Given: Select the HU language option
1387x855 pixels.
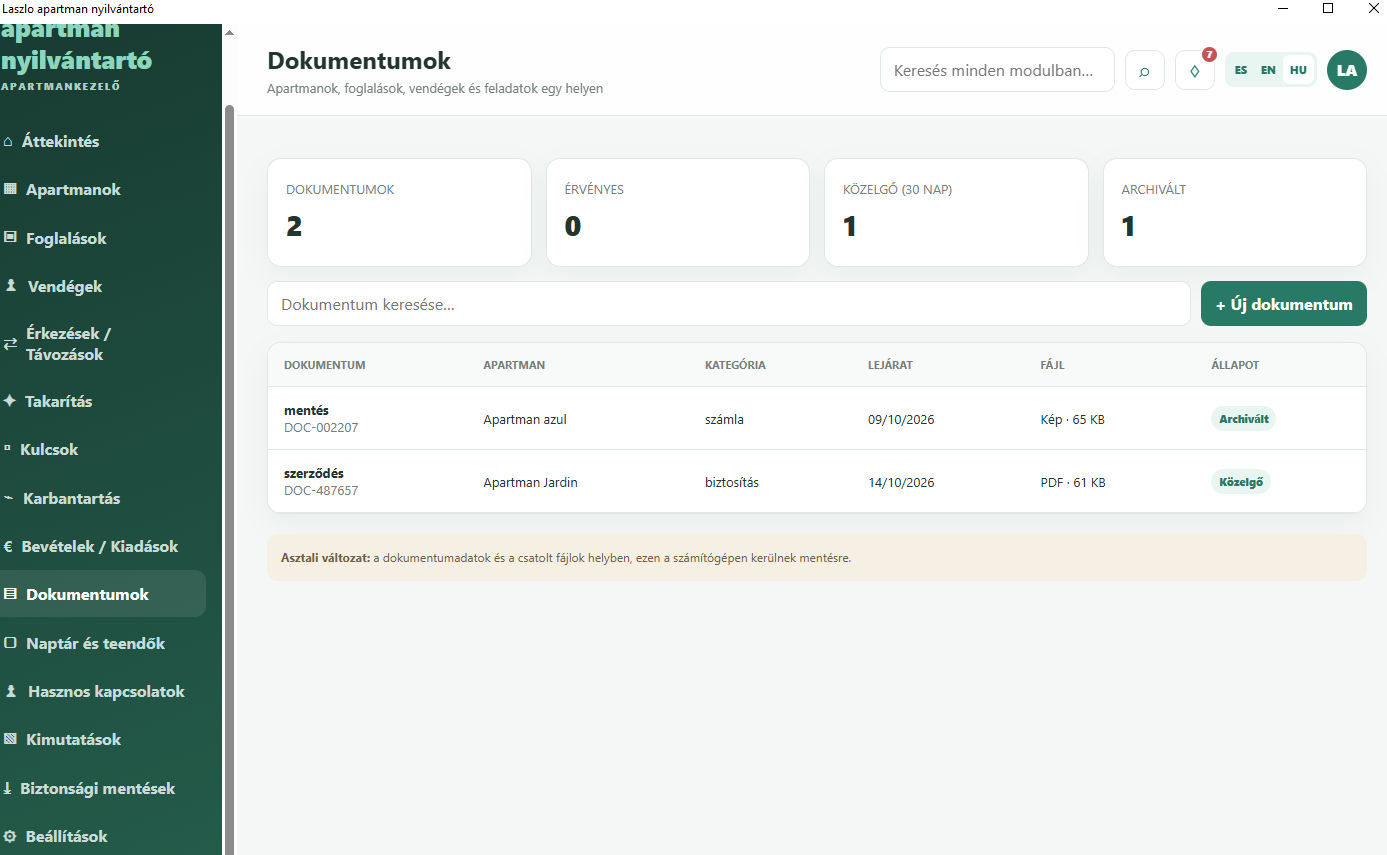Looking at the screenshot, I should [x=1298, y=70].
